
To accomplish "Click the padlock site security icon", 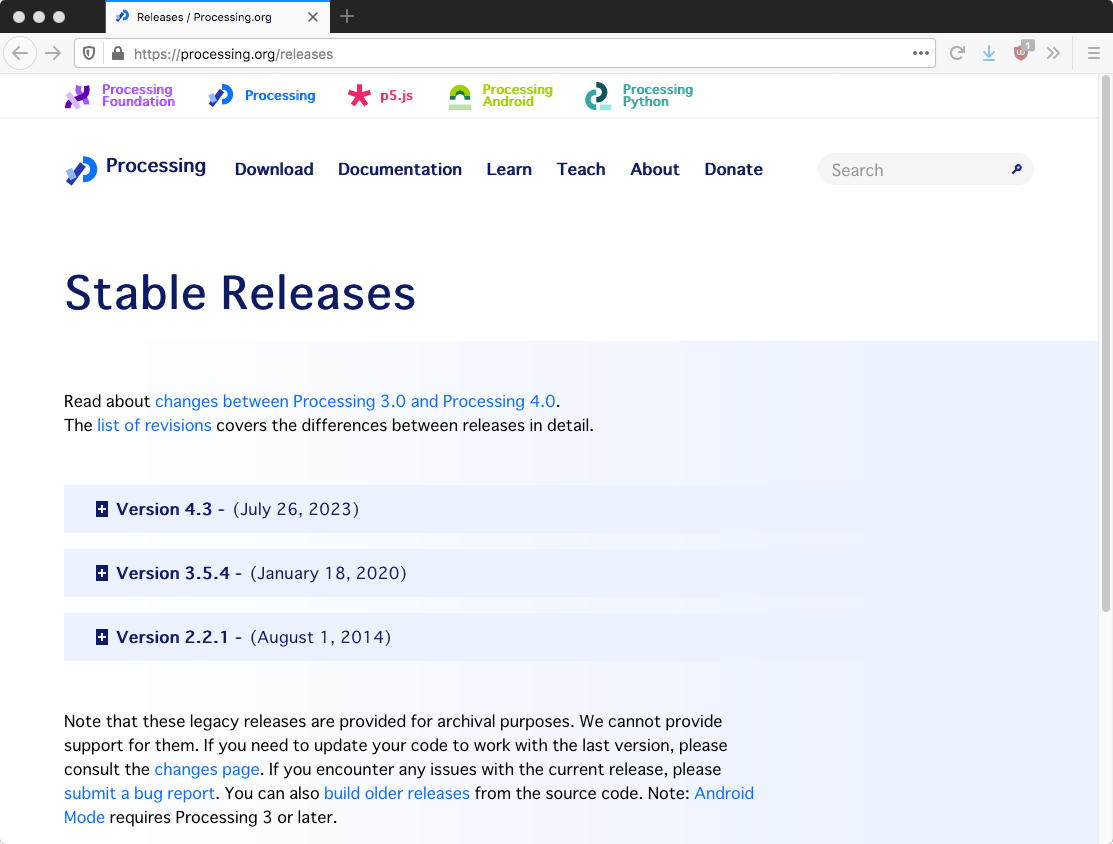I will tap(118, 53).
